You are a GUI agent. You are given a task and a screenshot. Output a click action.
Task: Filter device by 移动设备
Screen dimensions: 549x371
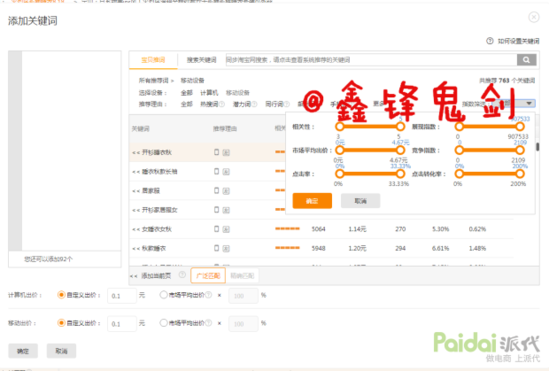(238, 93)
